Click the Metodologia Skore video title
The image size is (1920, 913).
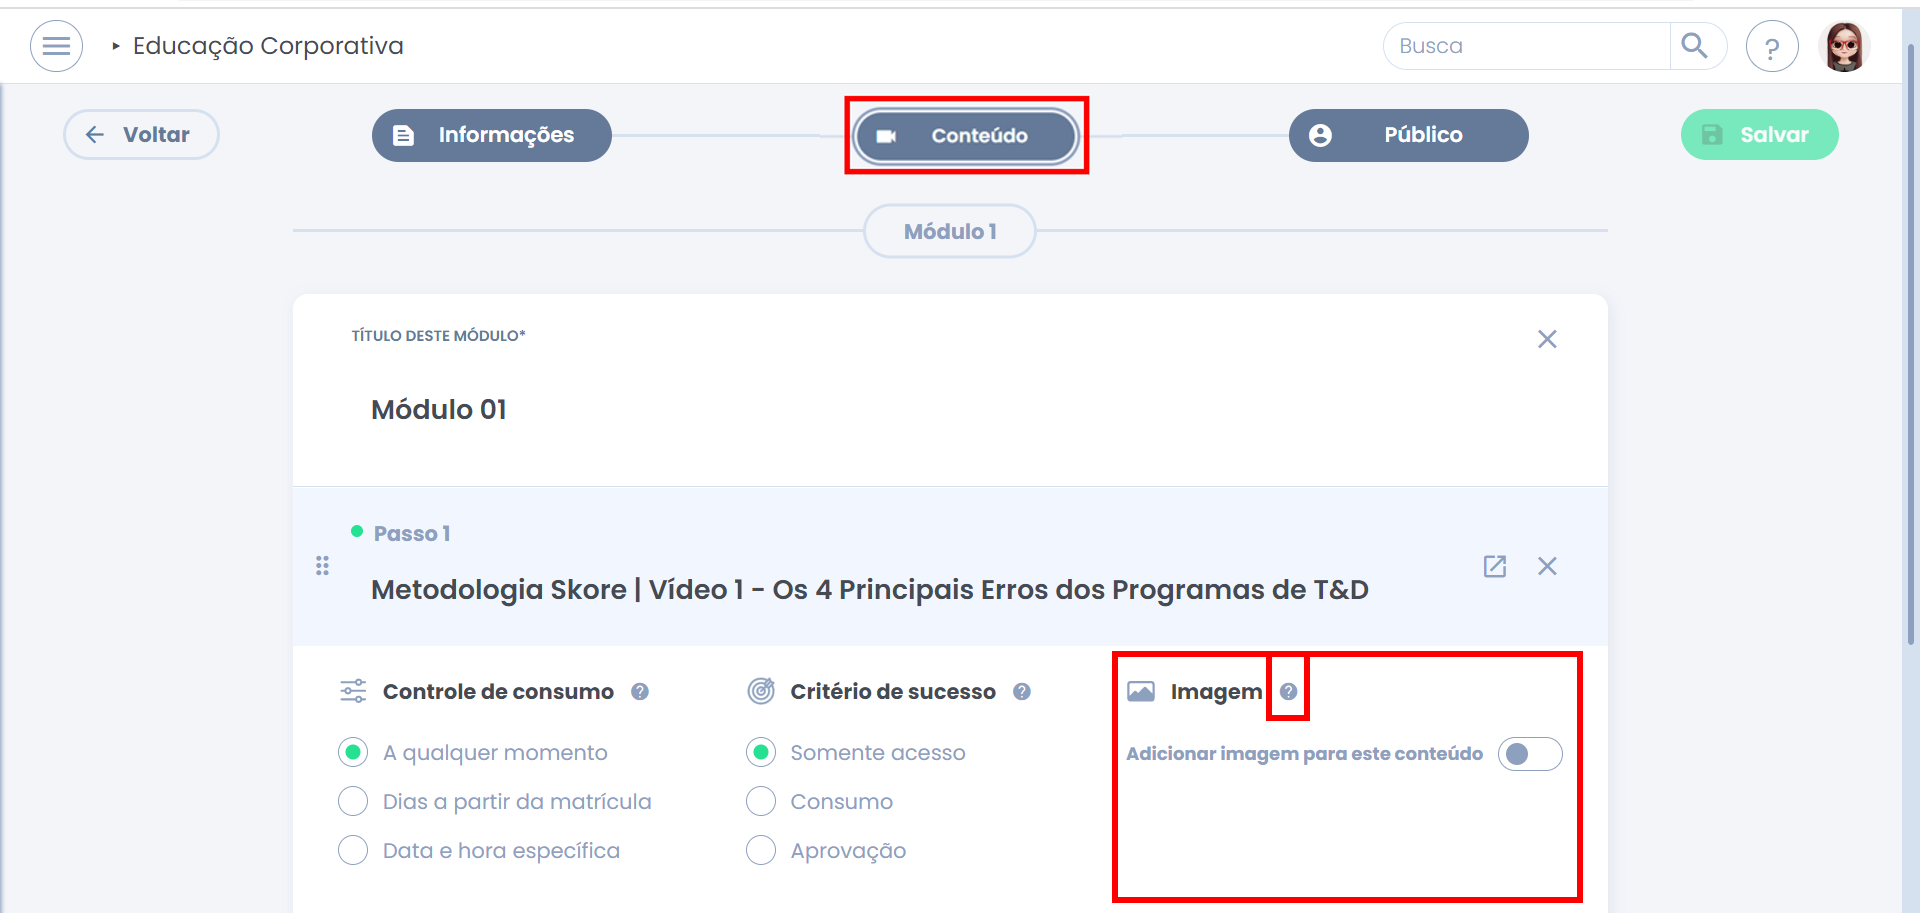tap(870, 589)
